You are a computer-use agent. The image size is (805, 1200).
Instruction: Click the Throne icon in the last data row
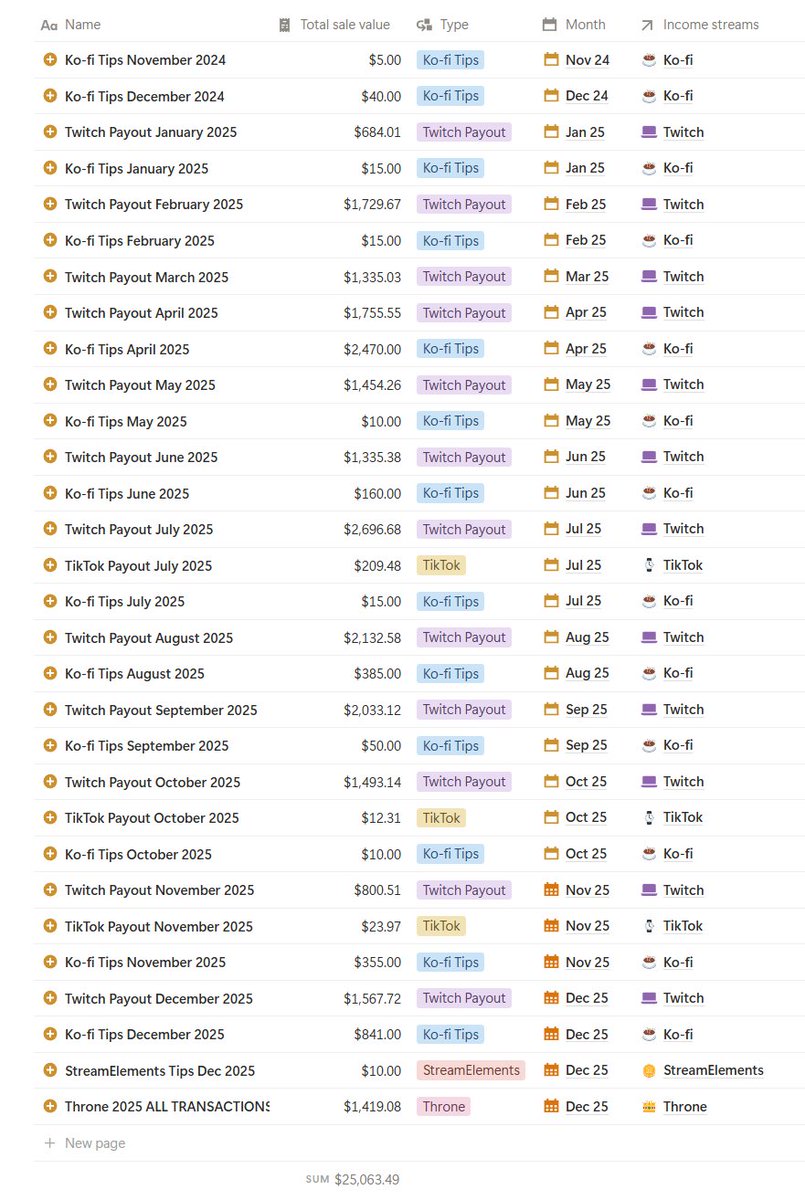[650, 1106]
